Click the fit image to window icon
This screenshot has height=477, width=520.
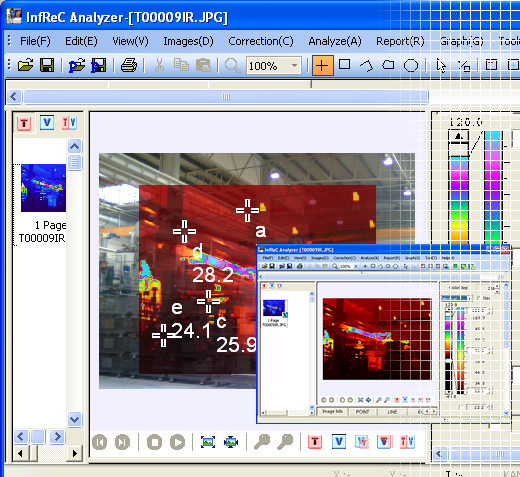[208, 442]
